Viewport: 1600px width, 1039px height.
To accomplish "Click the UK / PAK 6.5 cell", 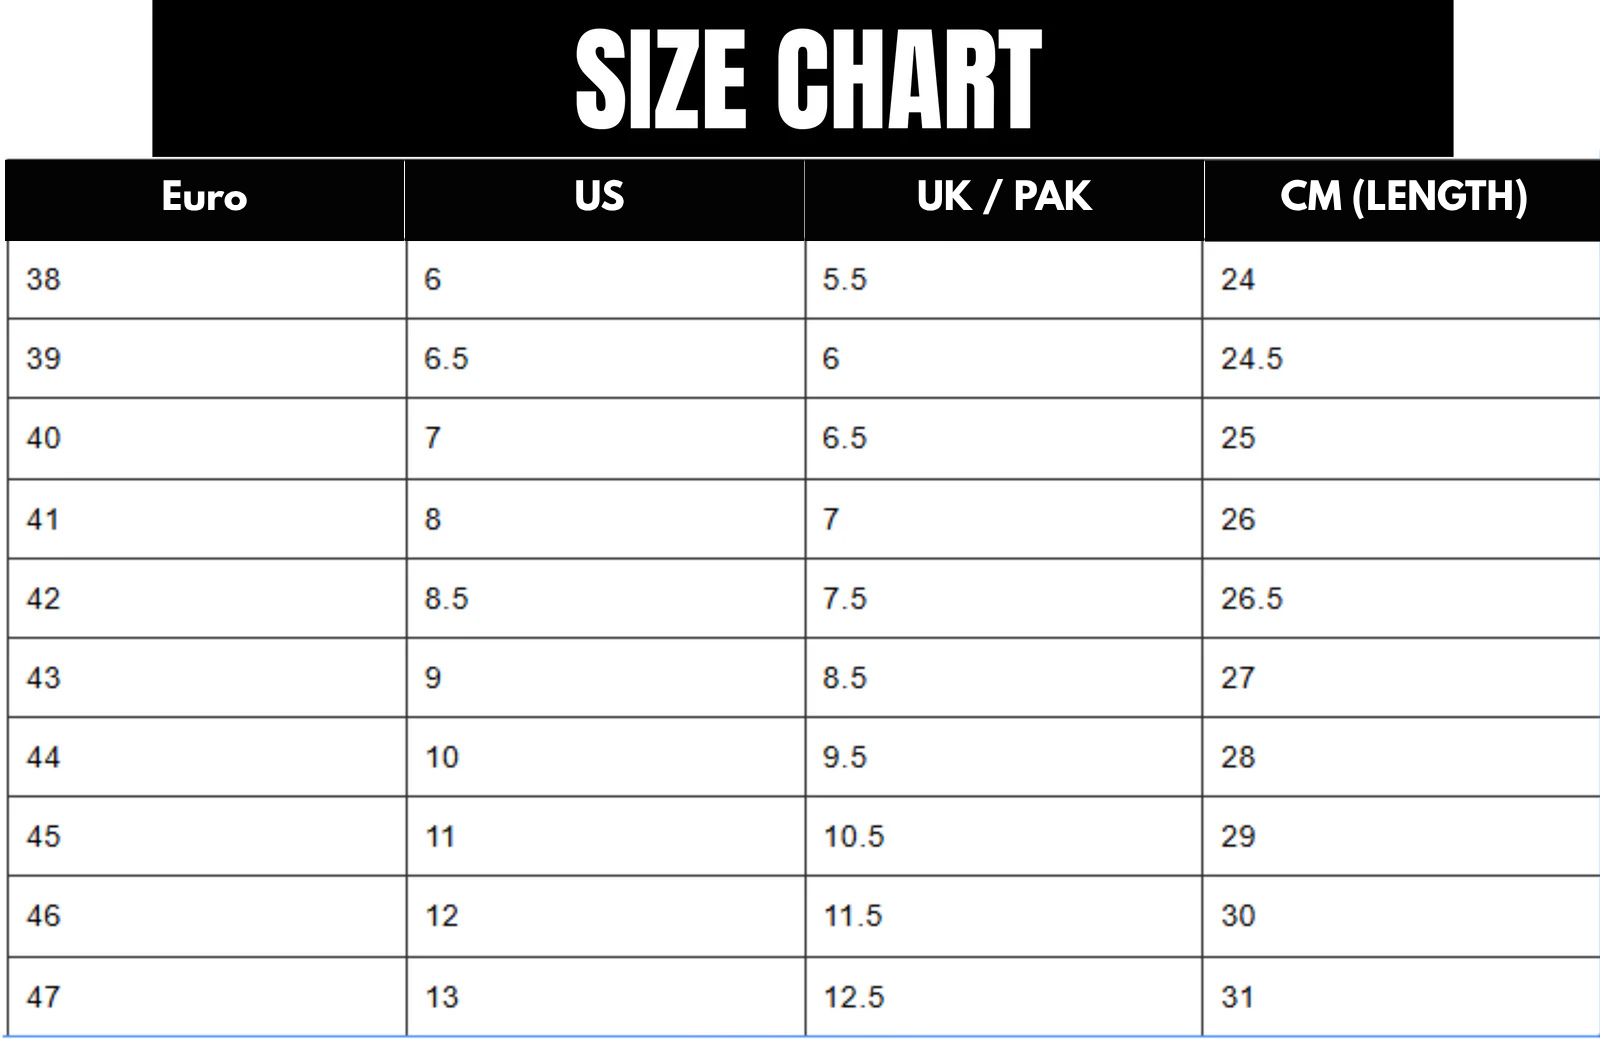I will pyautogui.click(x=844, y=438).
